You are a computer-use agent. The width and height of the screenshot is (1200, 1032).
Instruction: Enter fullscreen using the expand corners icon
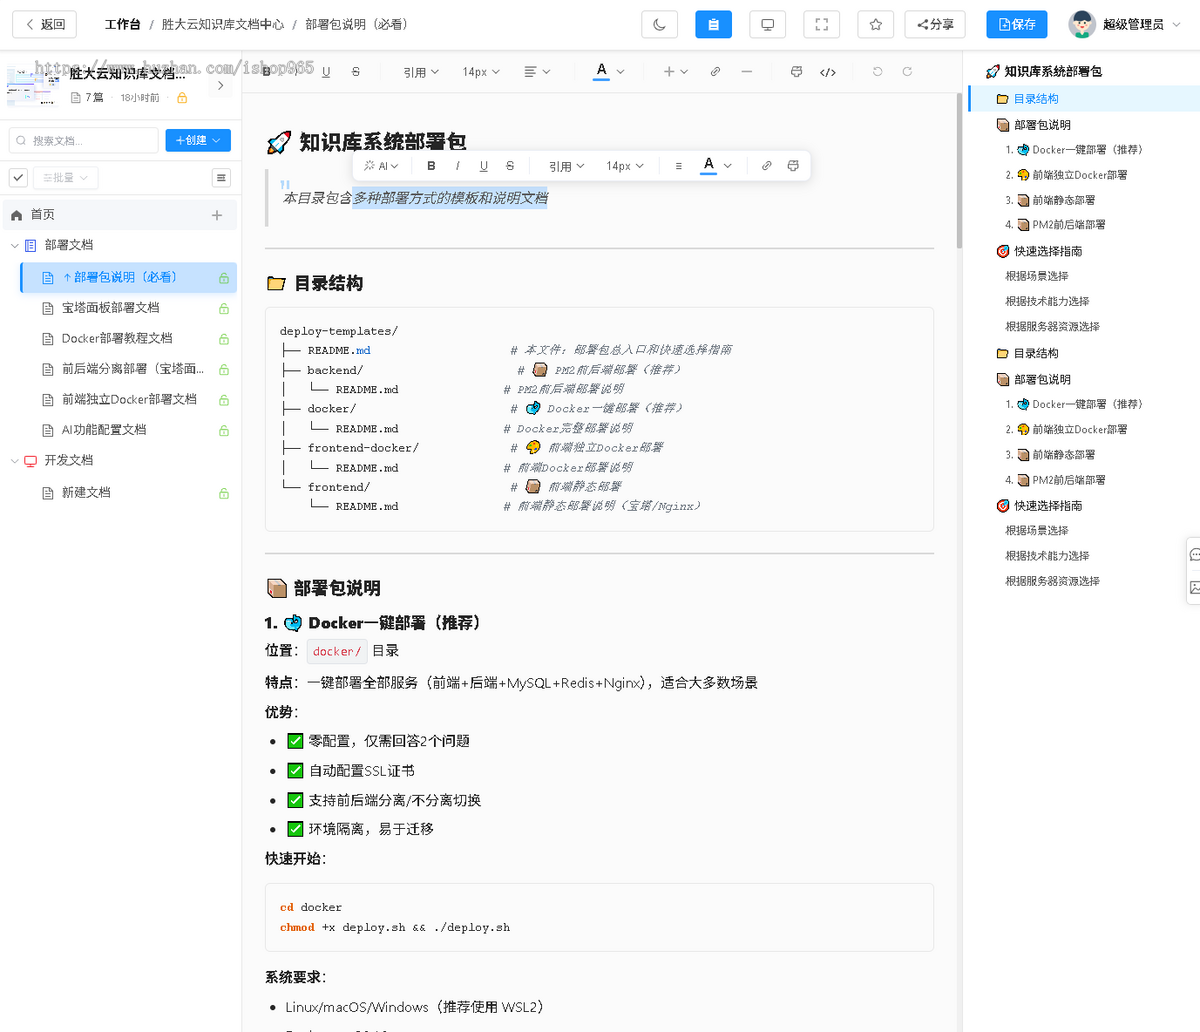point(821,24)
